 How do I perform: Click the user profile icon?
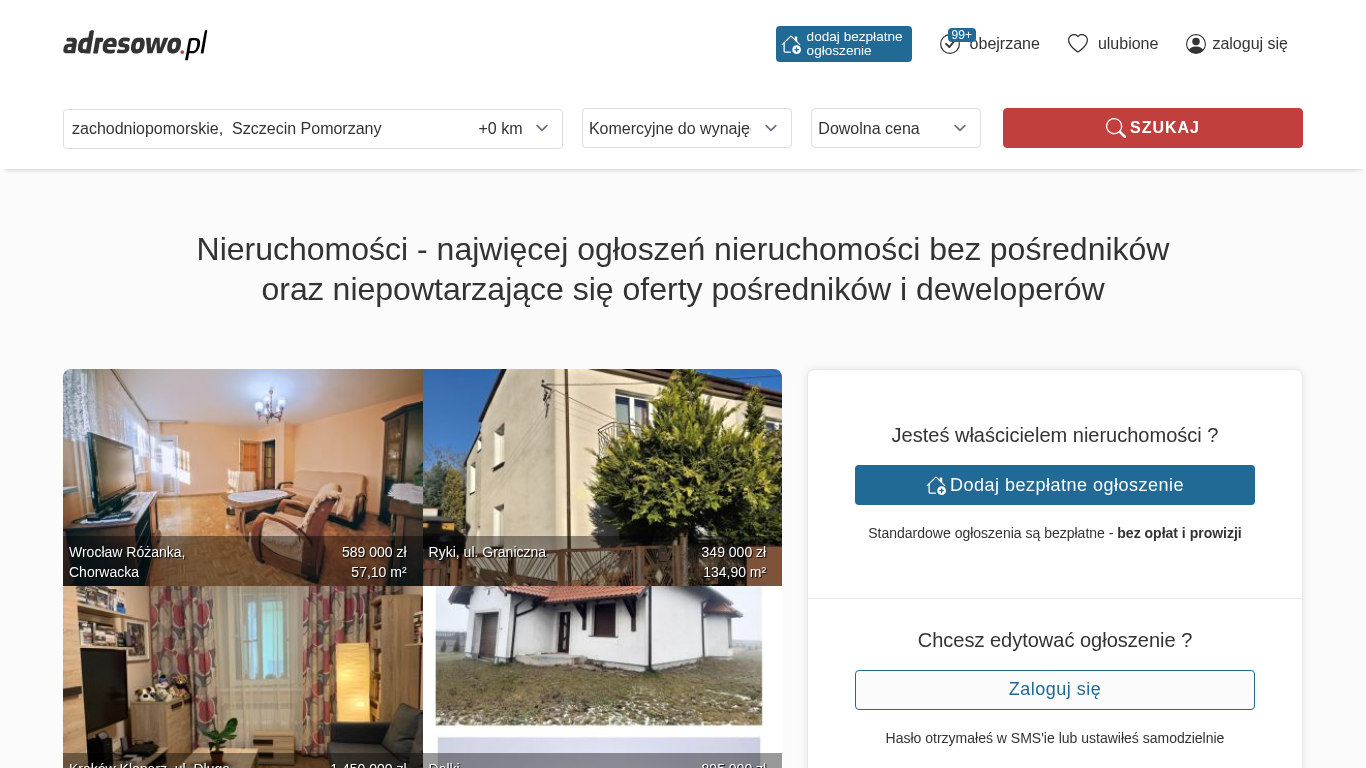point(1195,44)
